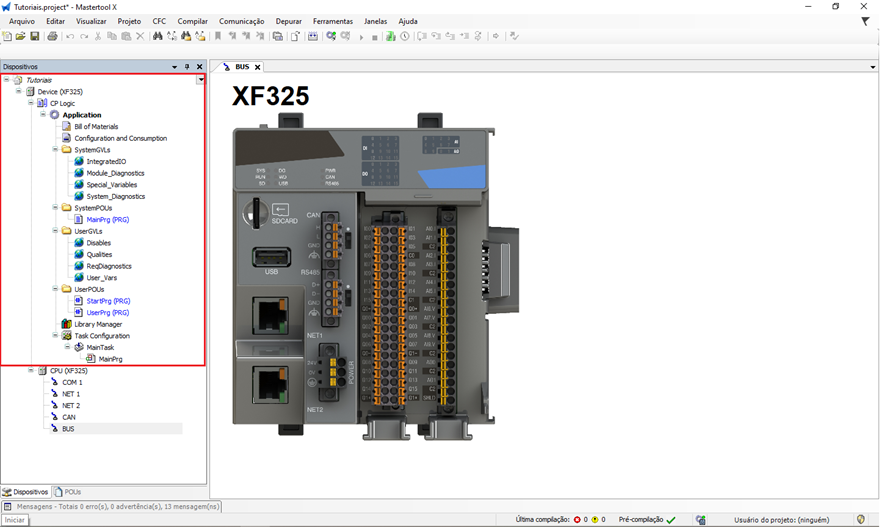Open the Ferramentas menu
This screenshot has width=884, height=531.
point(332,21)
